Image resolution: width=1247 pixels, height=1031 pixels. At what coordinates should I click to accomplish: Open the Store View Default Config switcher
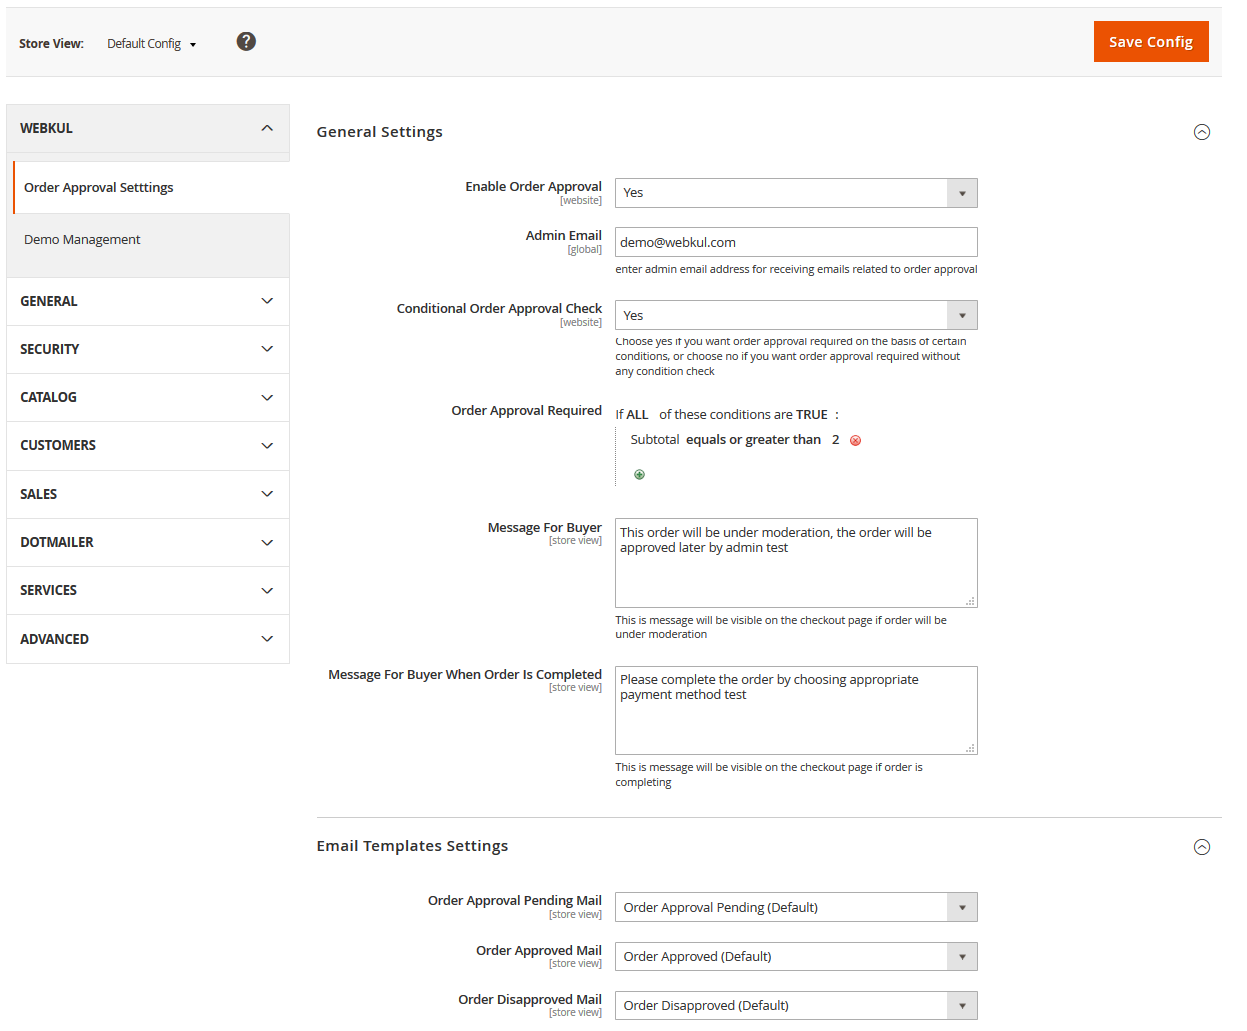[151, 44]
